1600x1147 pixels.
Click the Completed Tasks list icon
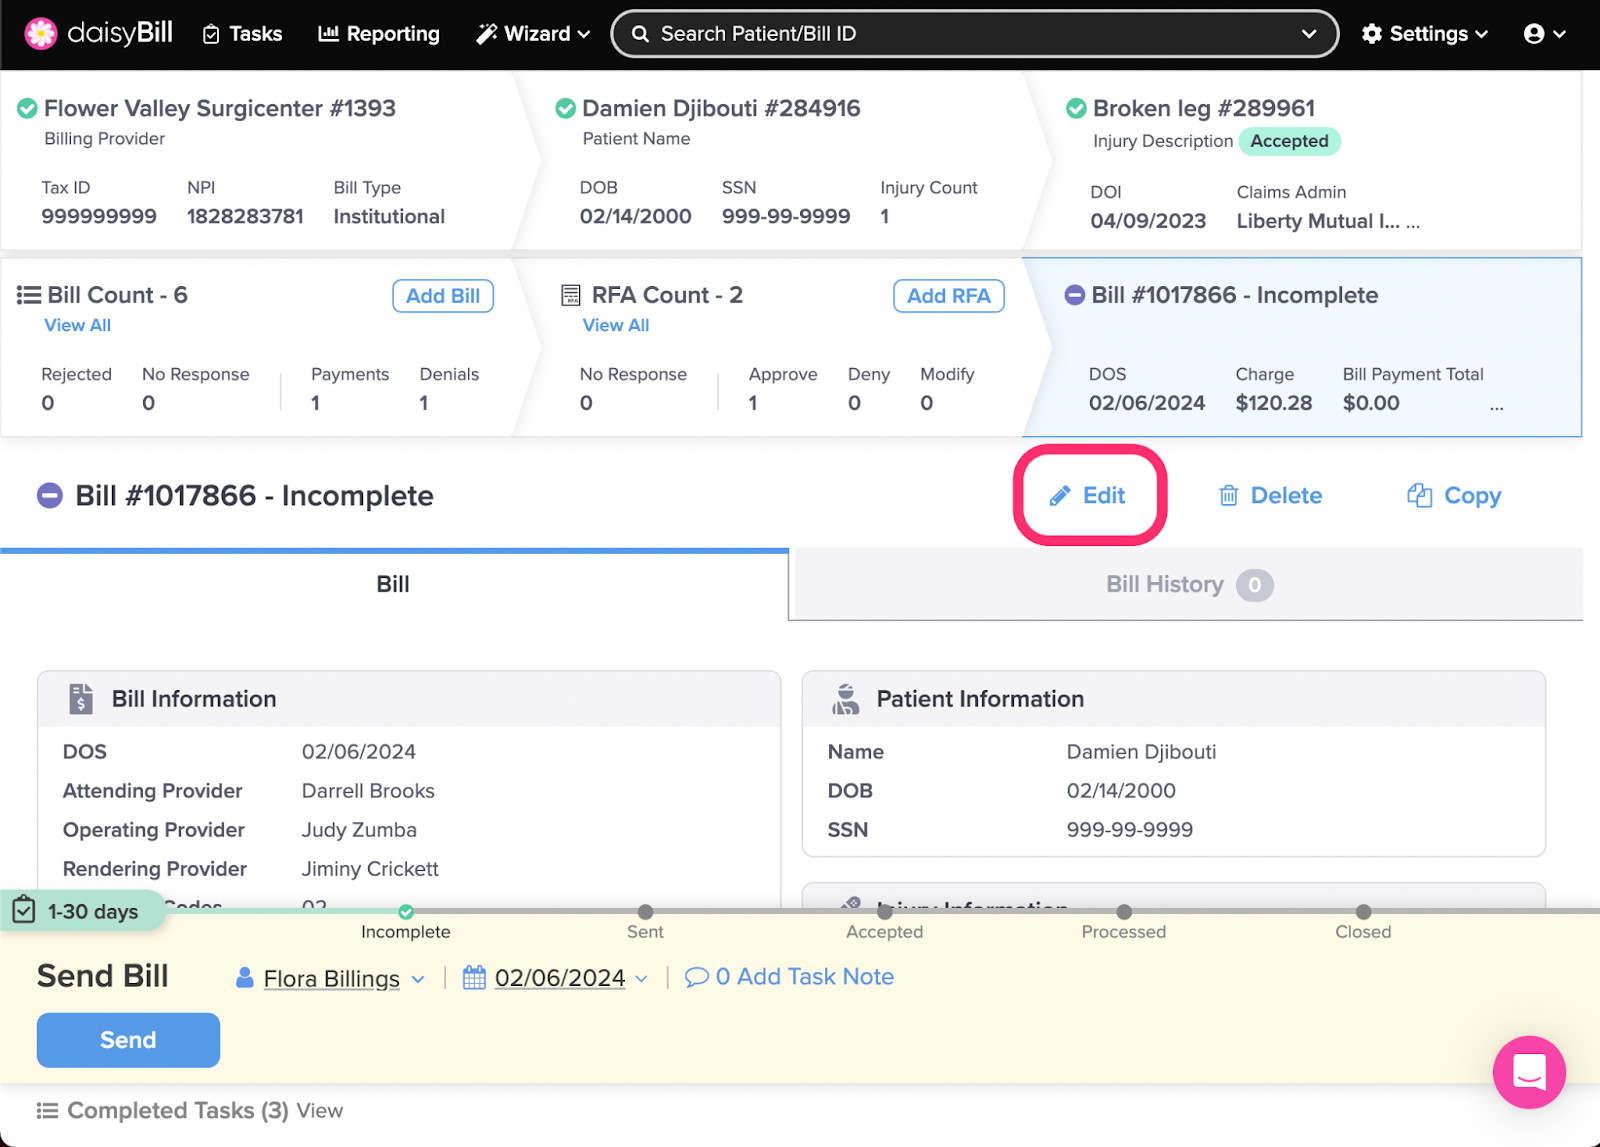(x=47, y=1111)
